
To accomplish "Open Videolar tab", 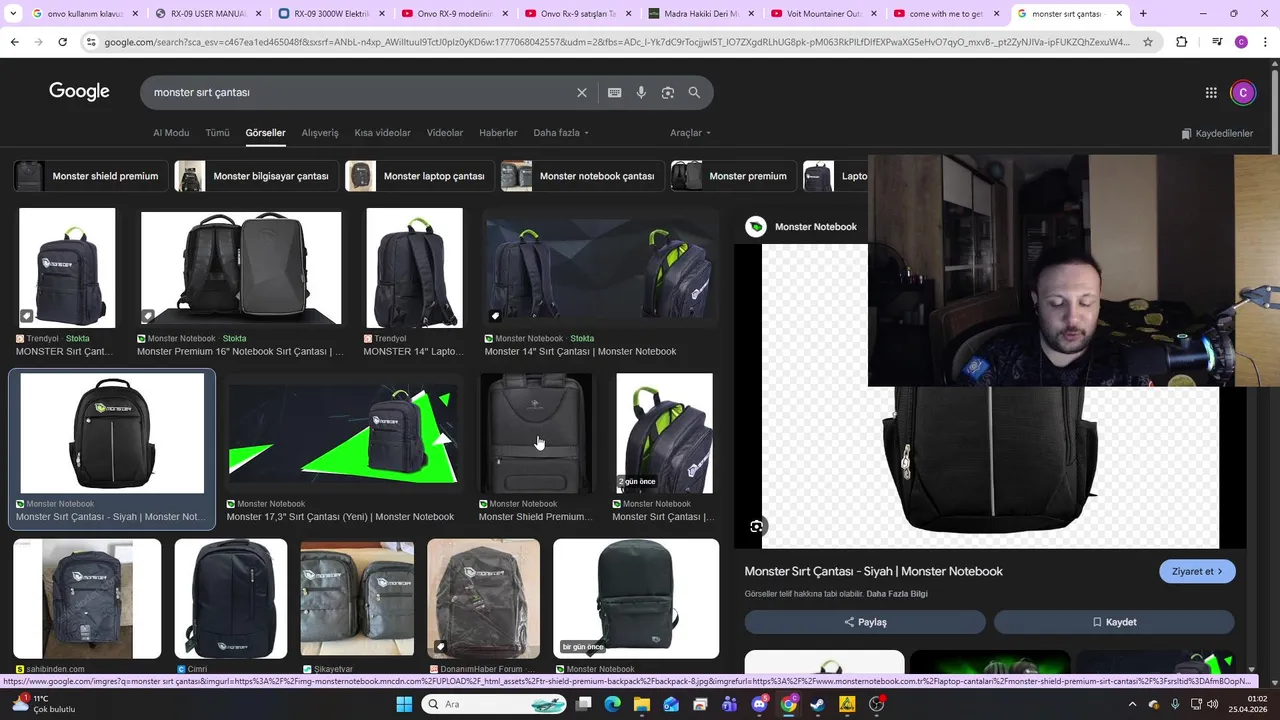I will coord(445,133).
